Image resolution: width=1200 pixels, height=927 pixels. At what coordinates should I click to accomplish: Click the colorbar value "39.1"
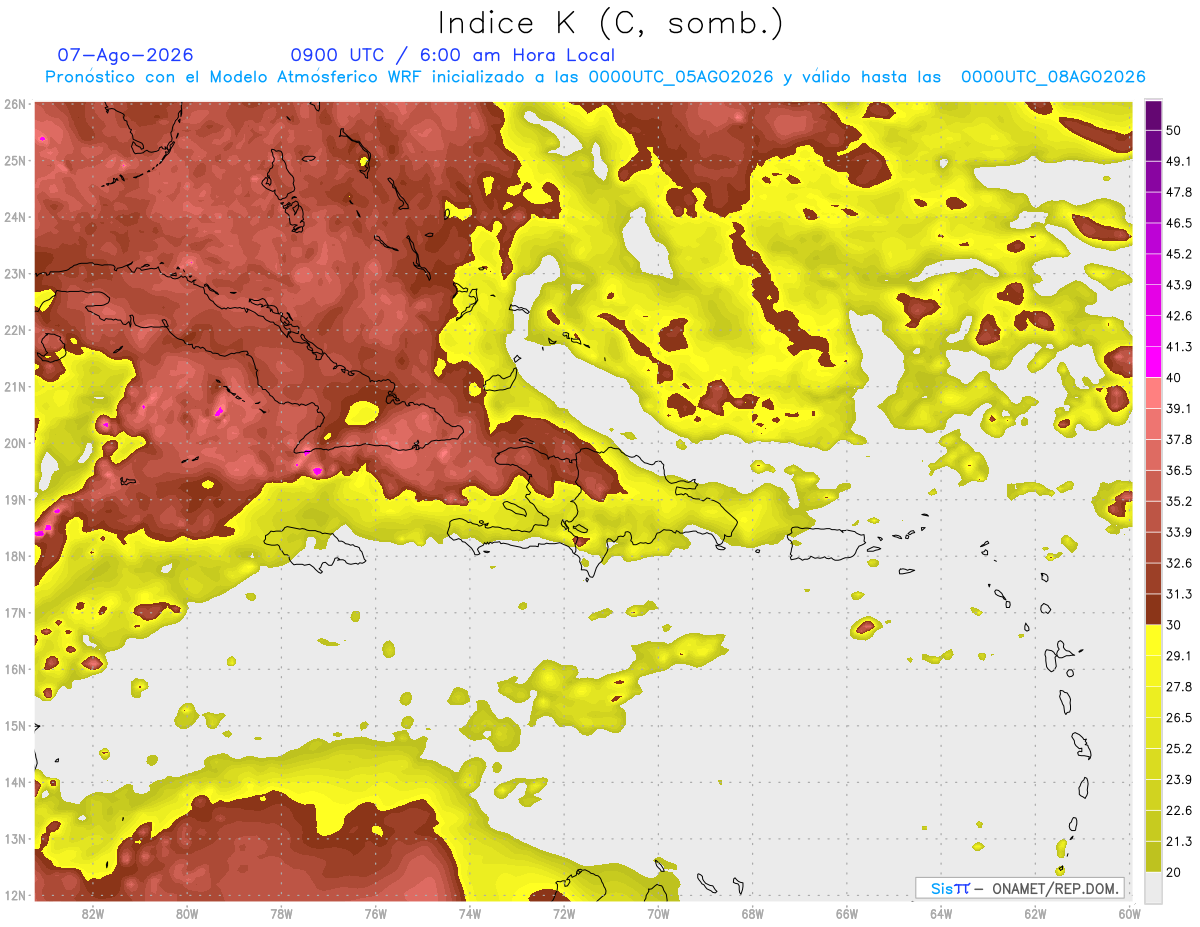1179,408
